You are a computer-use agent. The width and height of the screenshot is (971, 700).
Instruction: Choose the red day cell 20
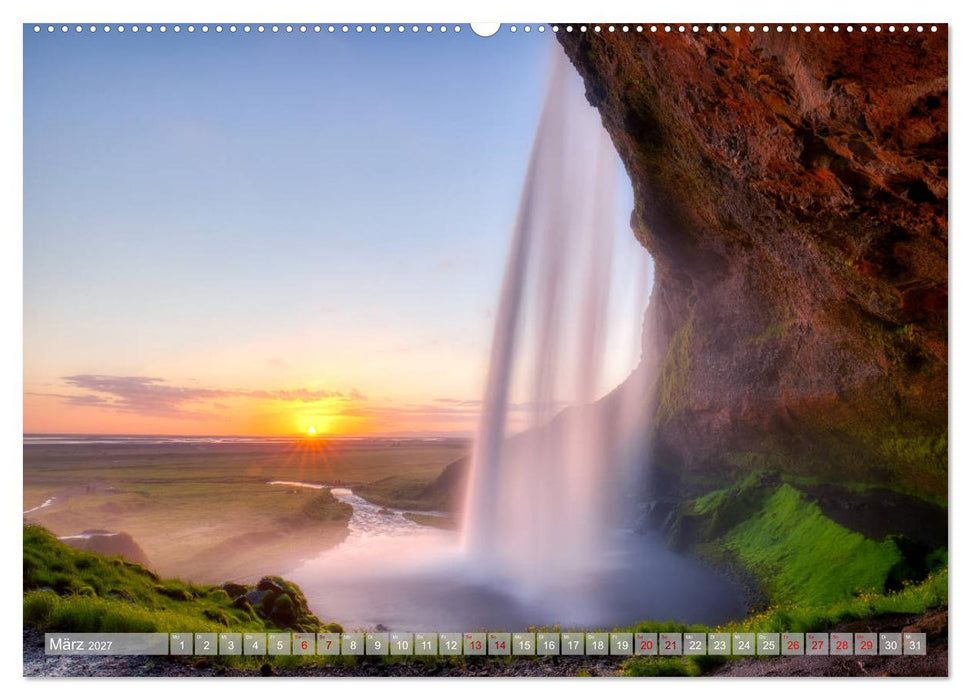[x=646, y=644]
